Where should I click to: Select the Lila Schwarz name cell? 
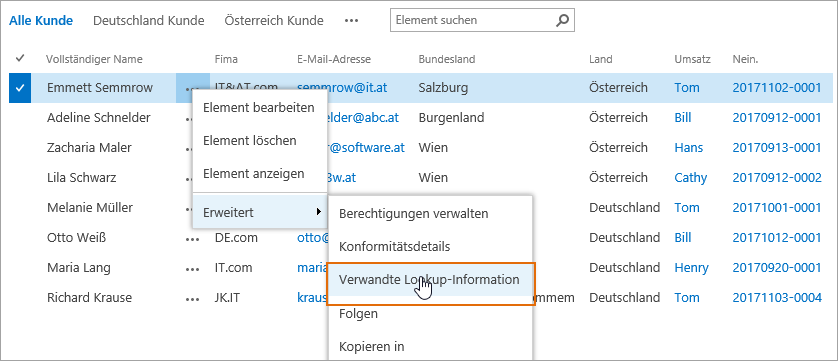(81, 178)
